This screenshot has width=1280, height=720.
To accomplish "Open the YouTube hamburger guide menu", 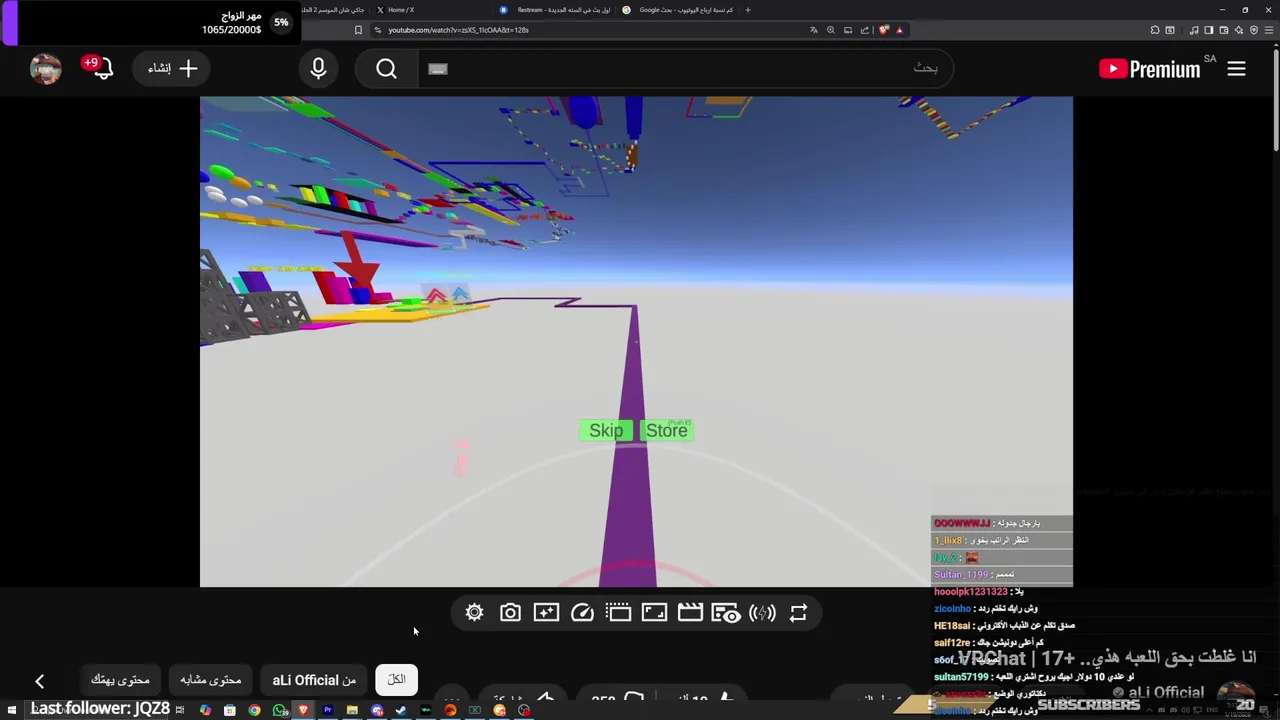I will [1236, 69].
